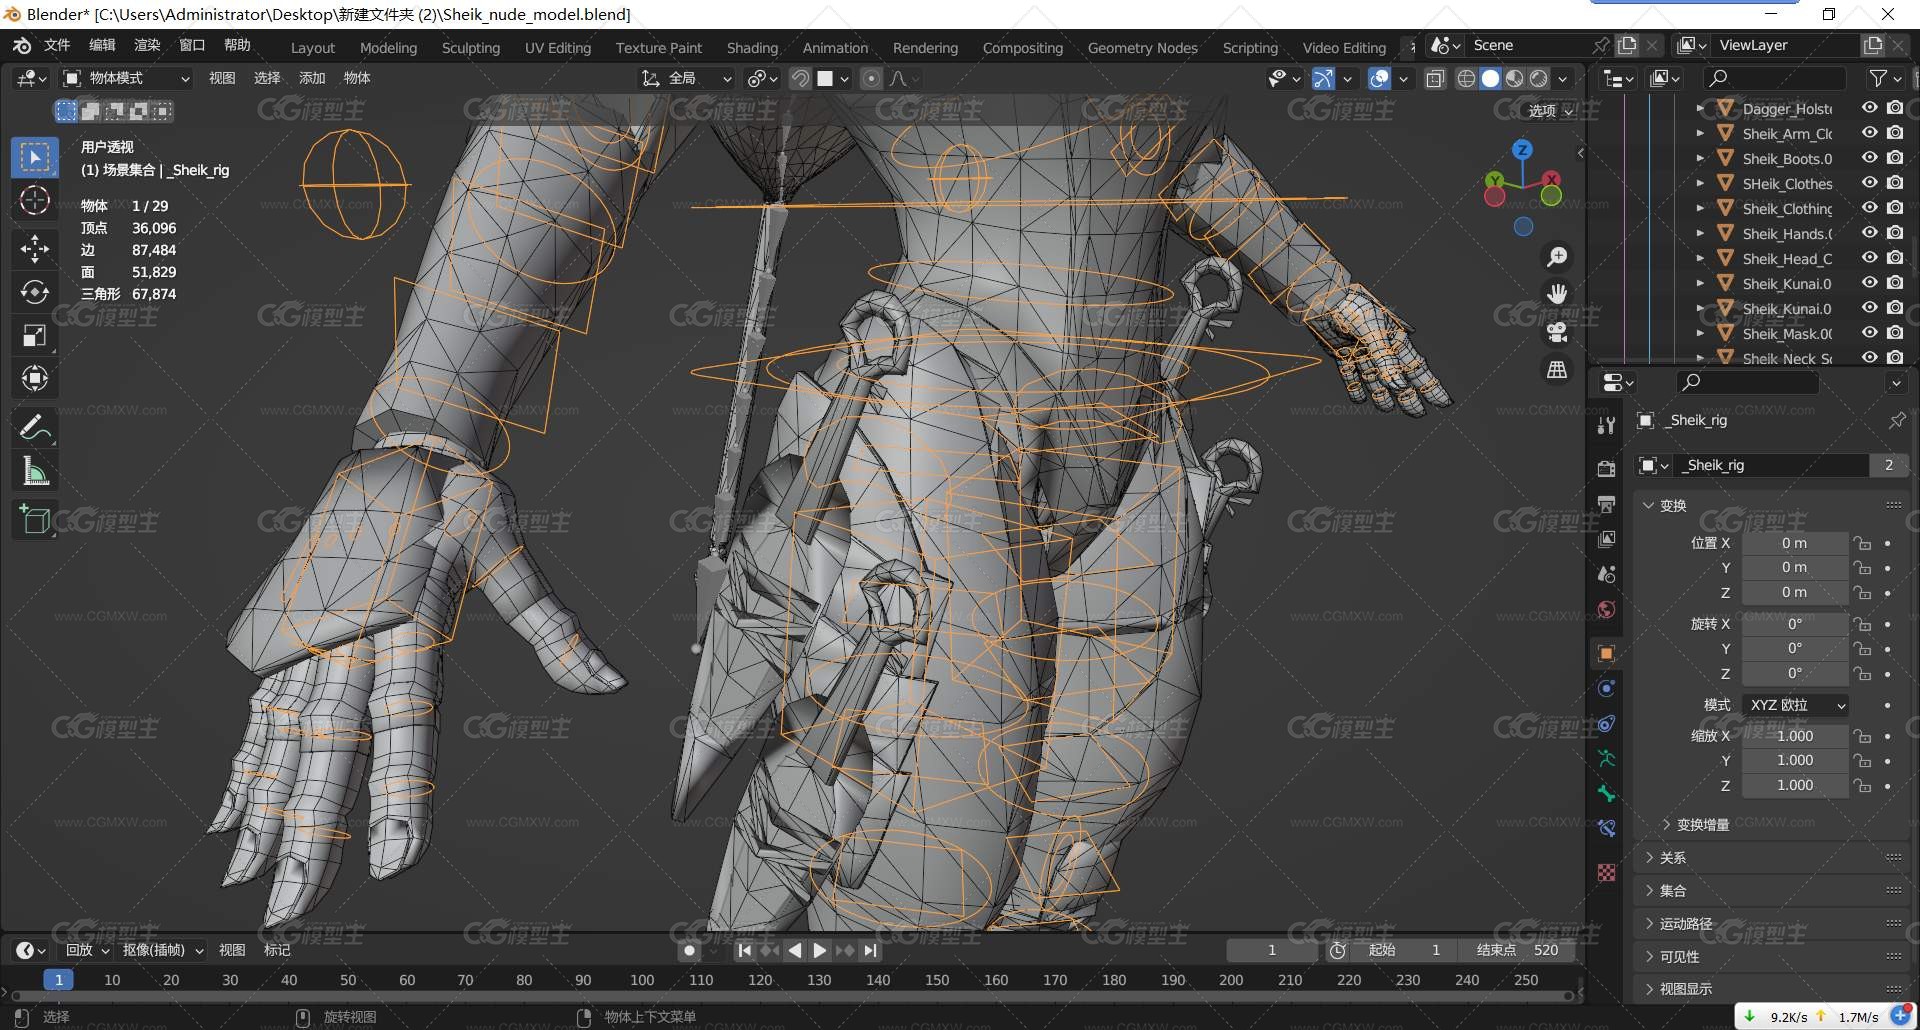Switch to material preview shading
The width and height of the screenshot is (1920, 1030).
1515,79
